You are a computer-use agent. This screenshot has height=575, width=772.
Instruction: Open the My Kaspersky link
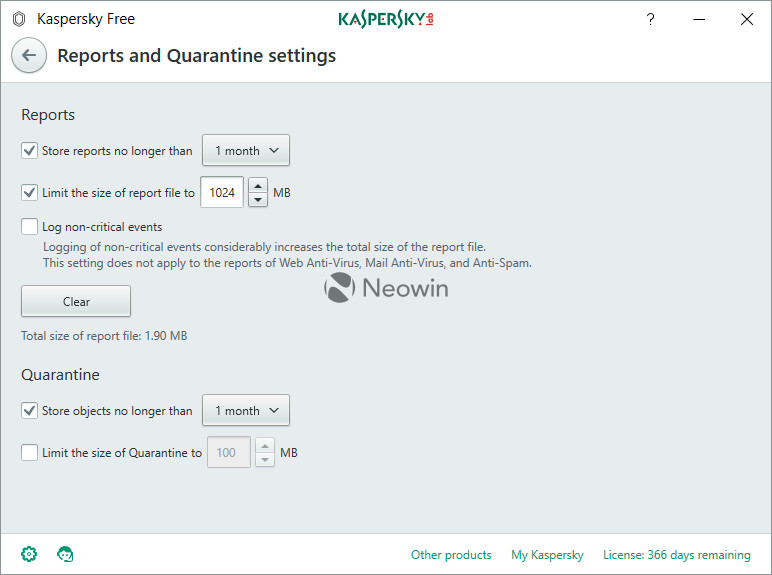(547, 555)
